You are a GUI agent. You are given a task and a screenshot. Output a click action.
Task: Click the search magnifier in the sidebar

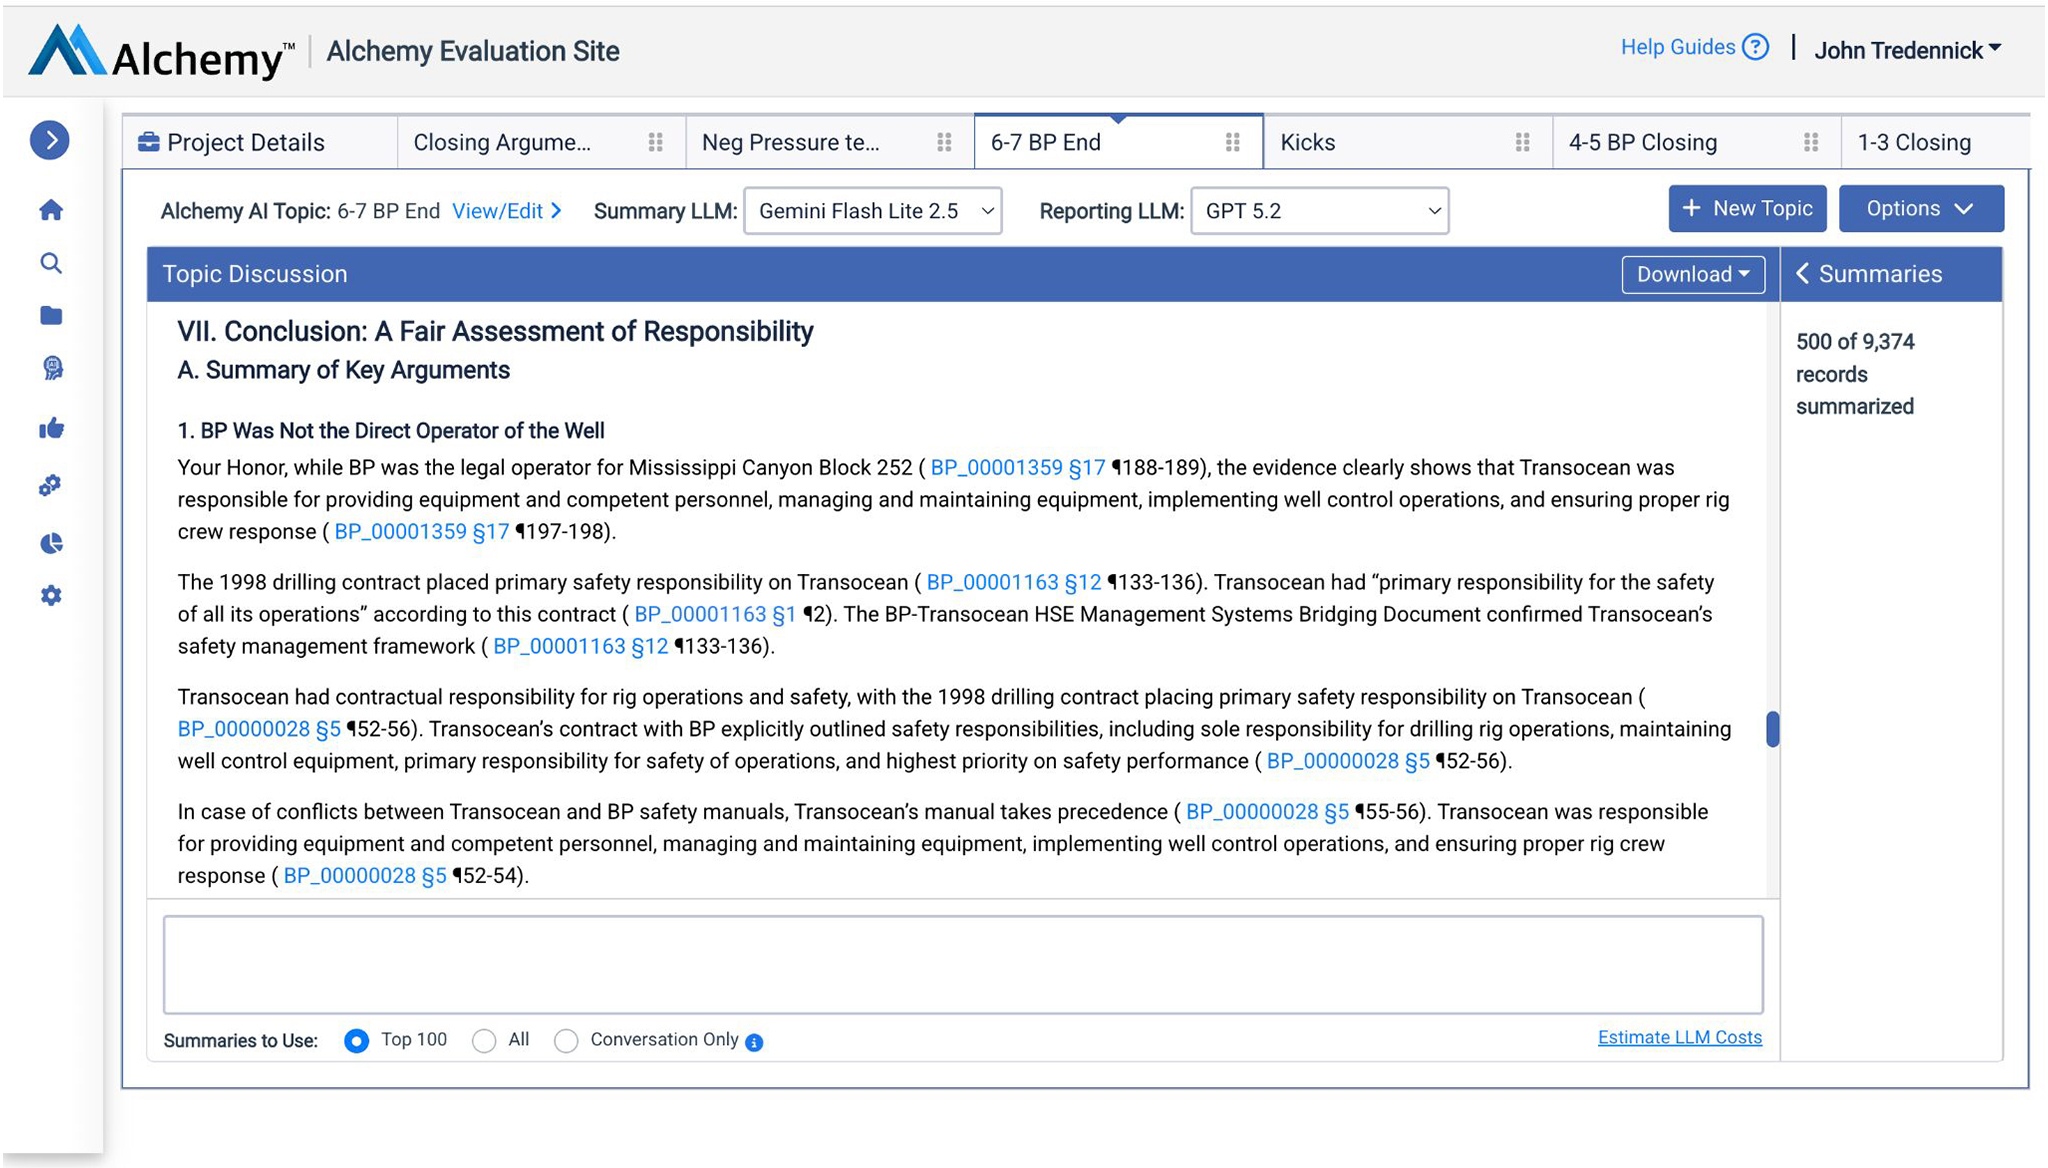(x=51, y=263)
